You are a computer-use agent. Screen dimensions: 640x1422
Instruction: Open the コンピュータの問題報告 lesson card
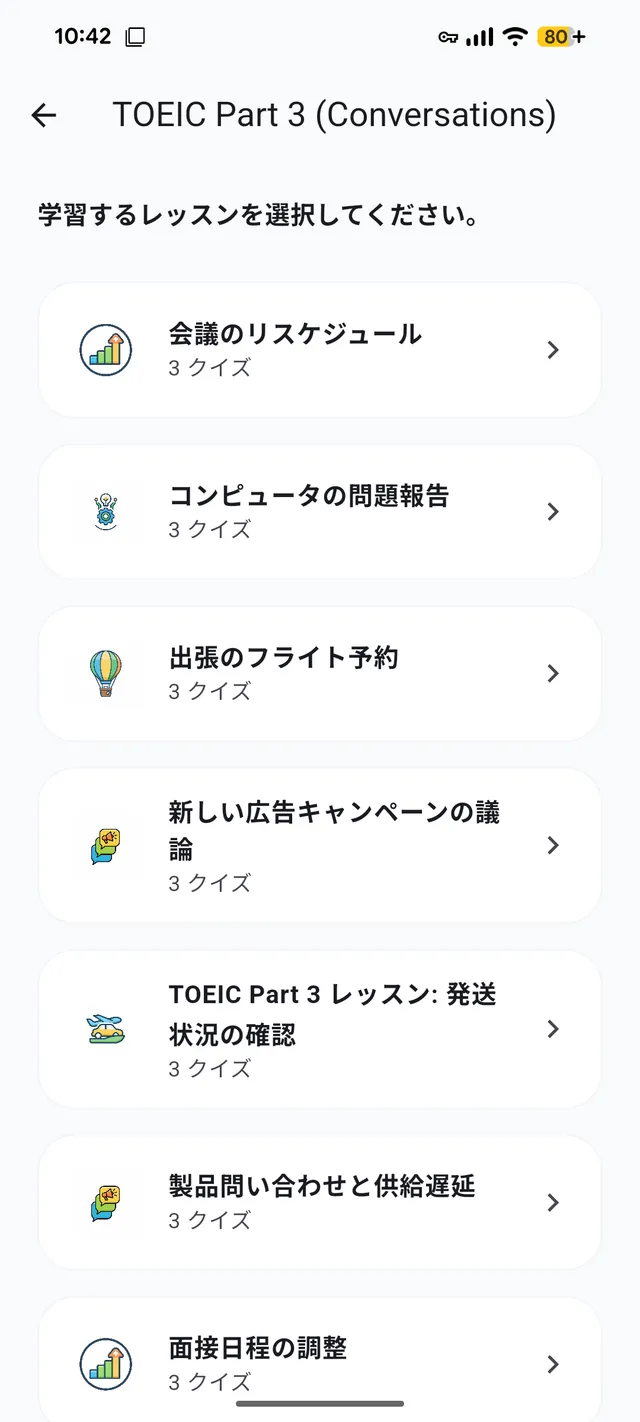tap(320, 511)
